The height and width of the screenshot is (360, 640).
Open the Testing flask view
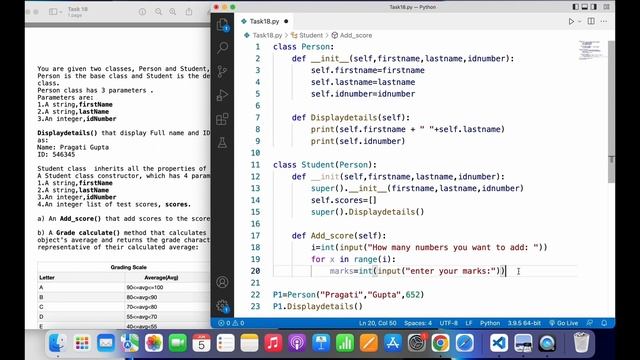[x=222, y=143]
